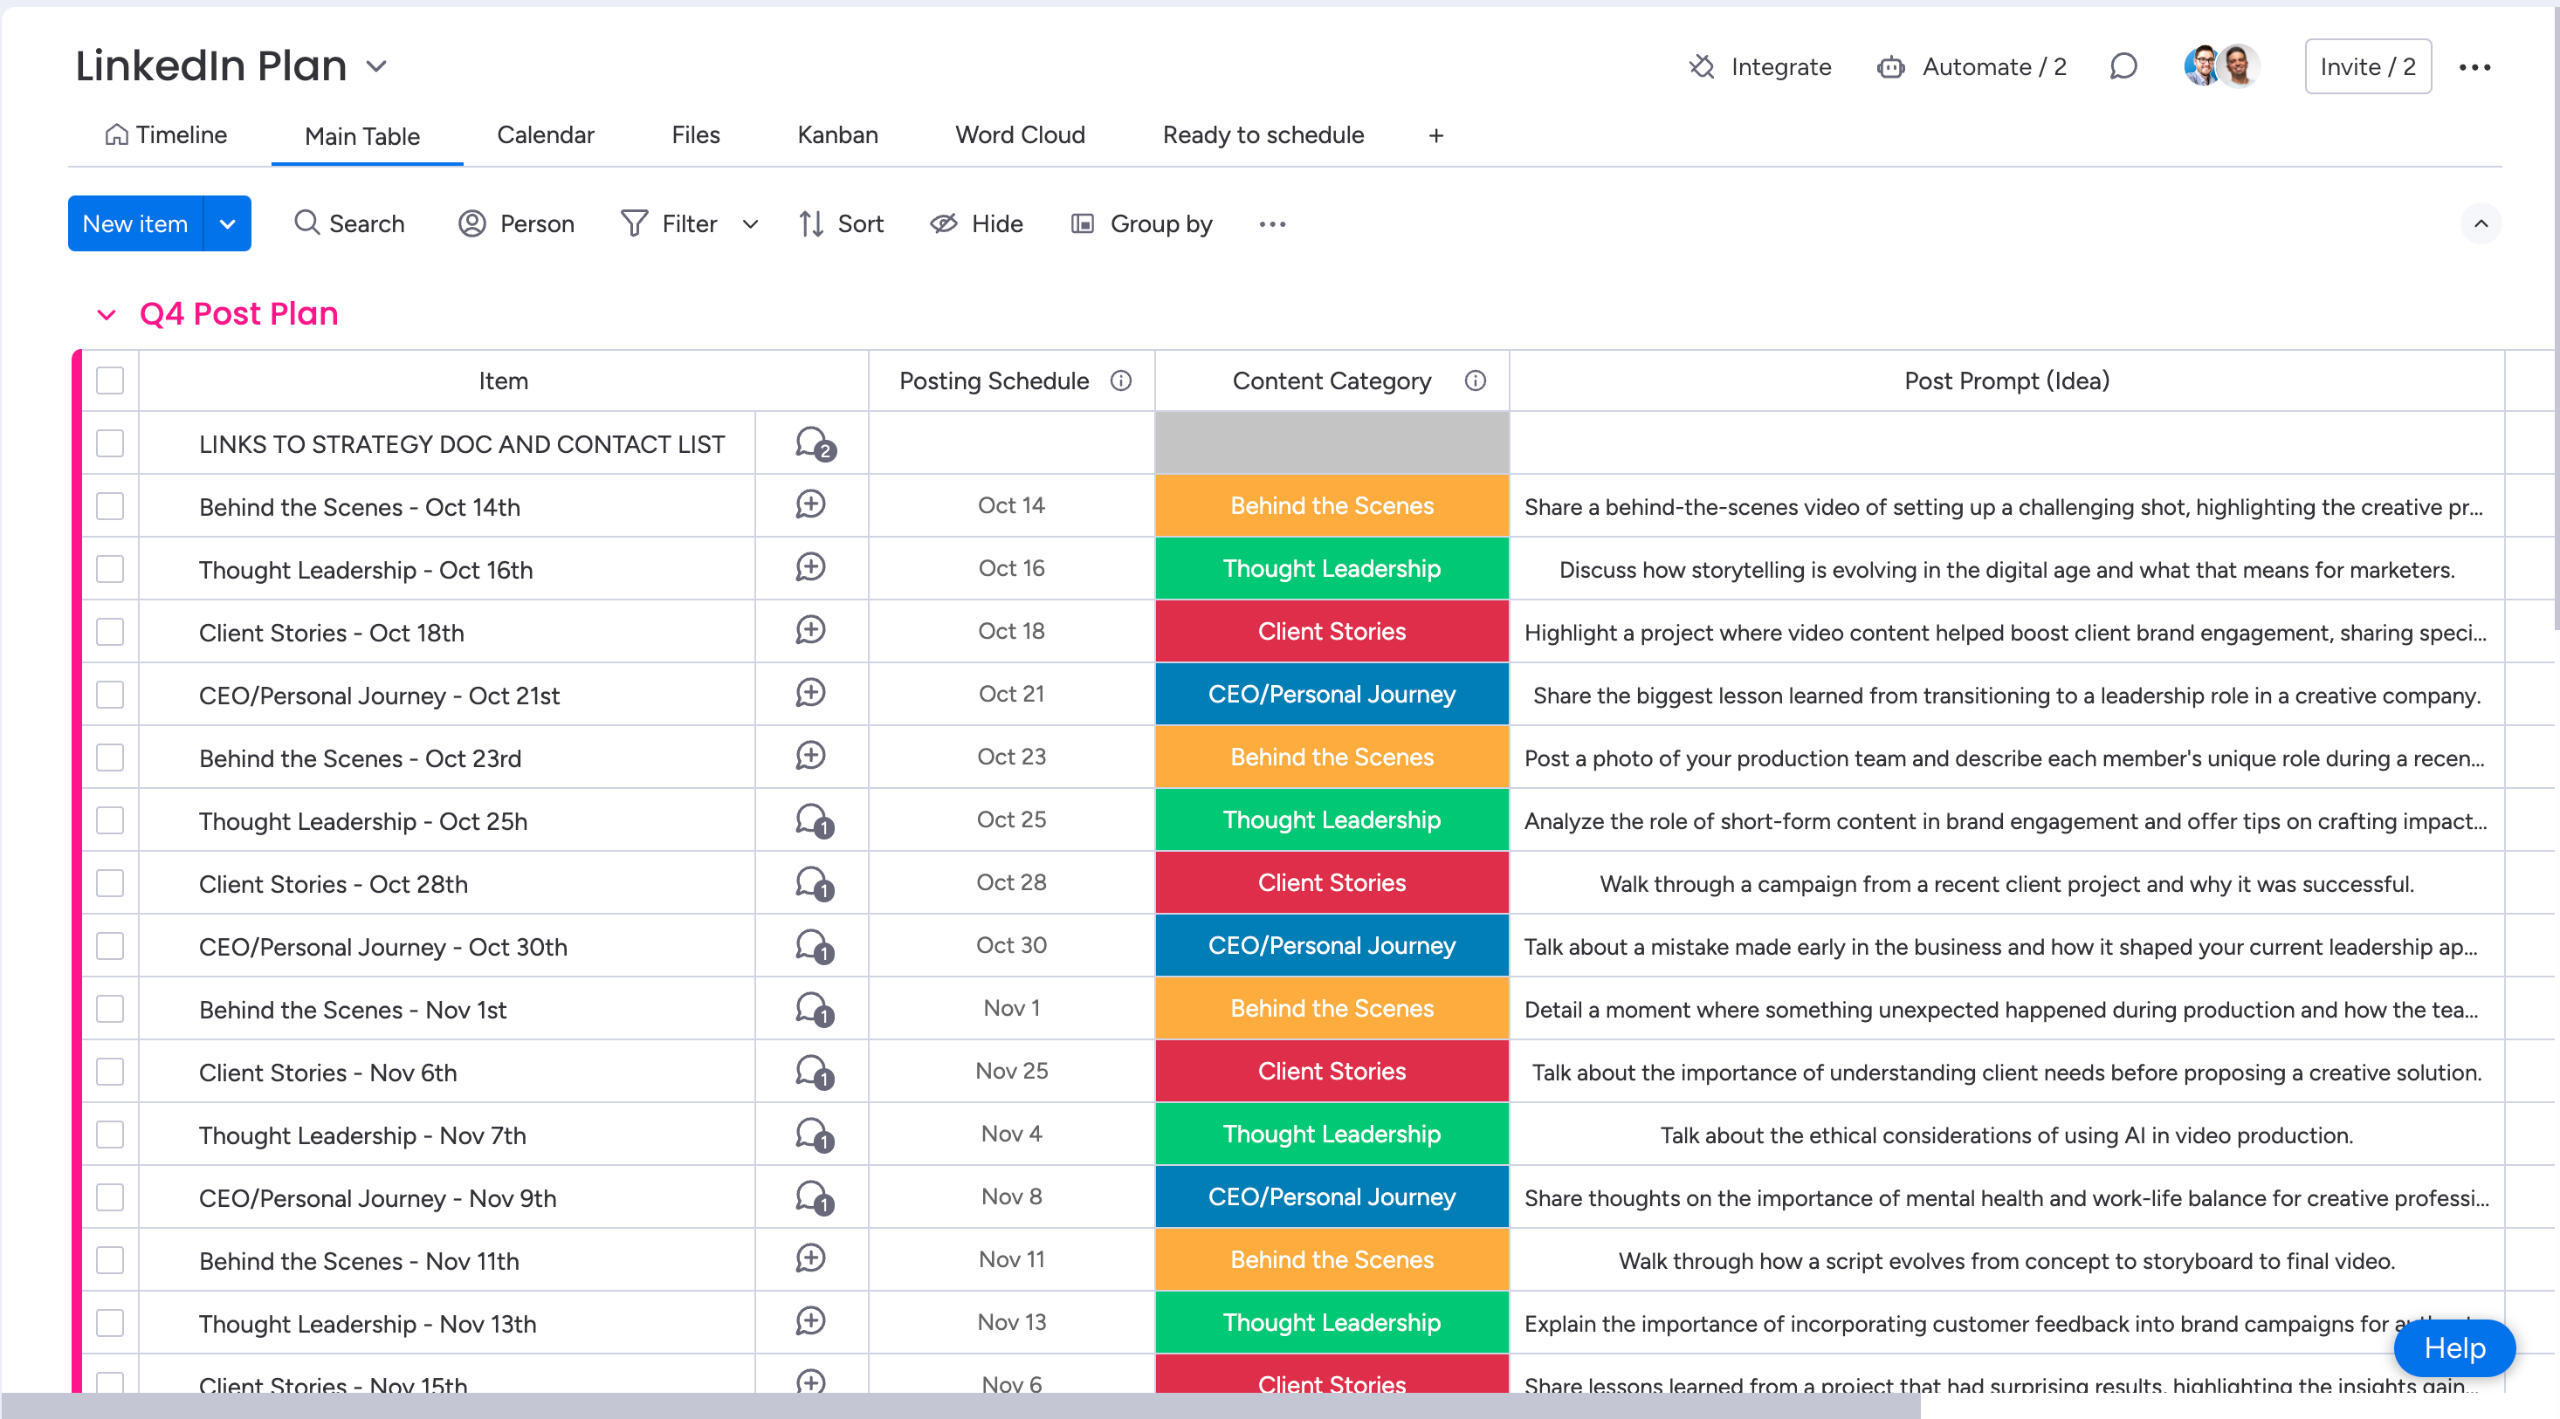Expand the New item dropdown arrow
2560x1419 pixels.
(227, 223)
